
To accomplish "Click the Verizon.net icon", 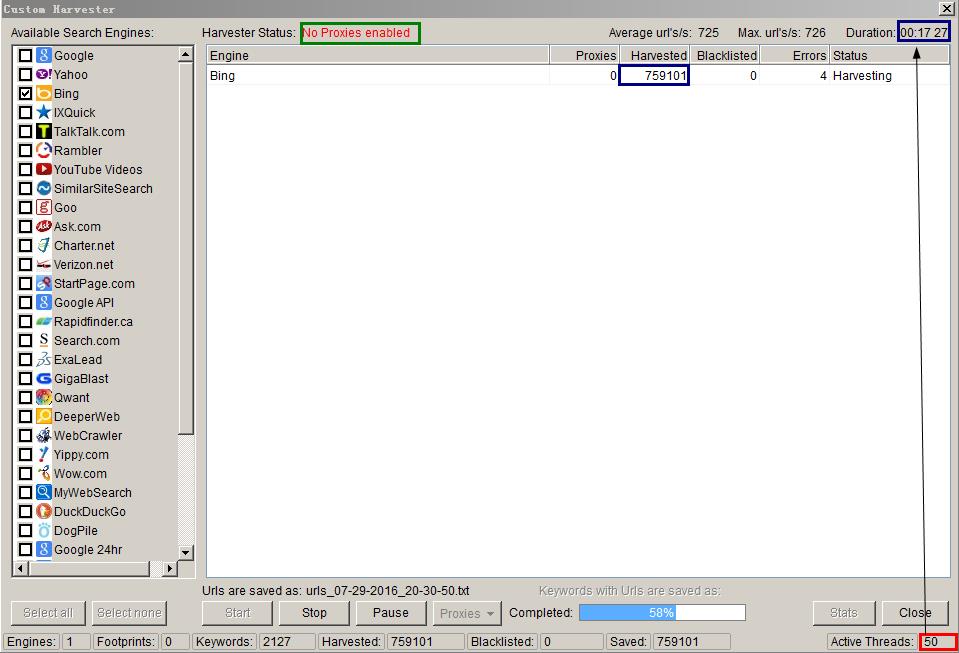I will pos(43,264).
